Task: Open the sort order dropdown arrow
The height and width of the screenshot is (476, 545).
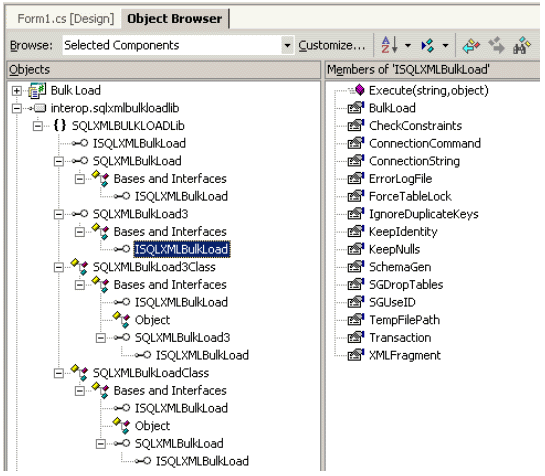Action: (x=408, y=46)
